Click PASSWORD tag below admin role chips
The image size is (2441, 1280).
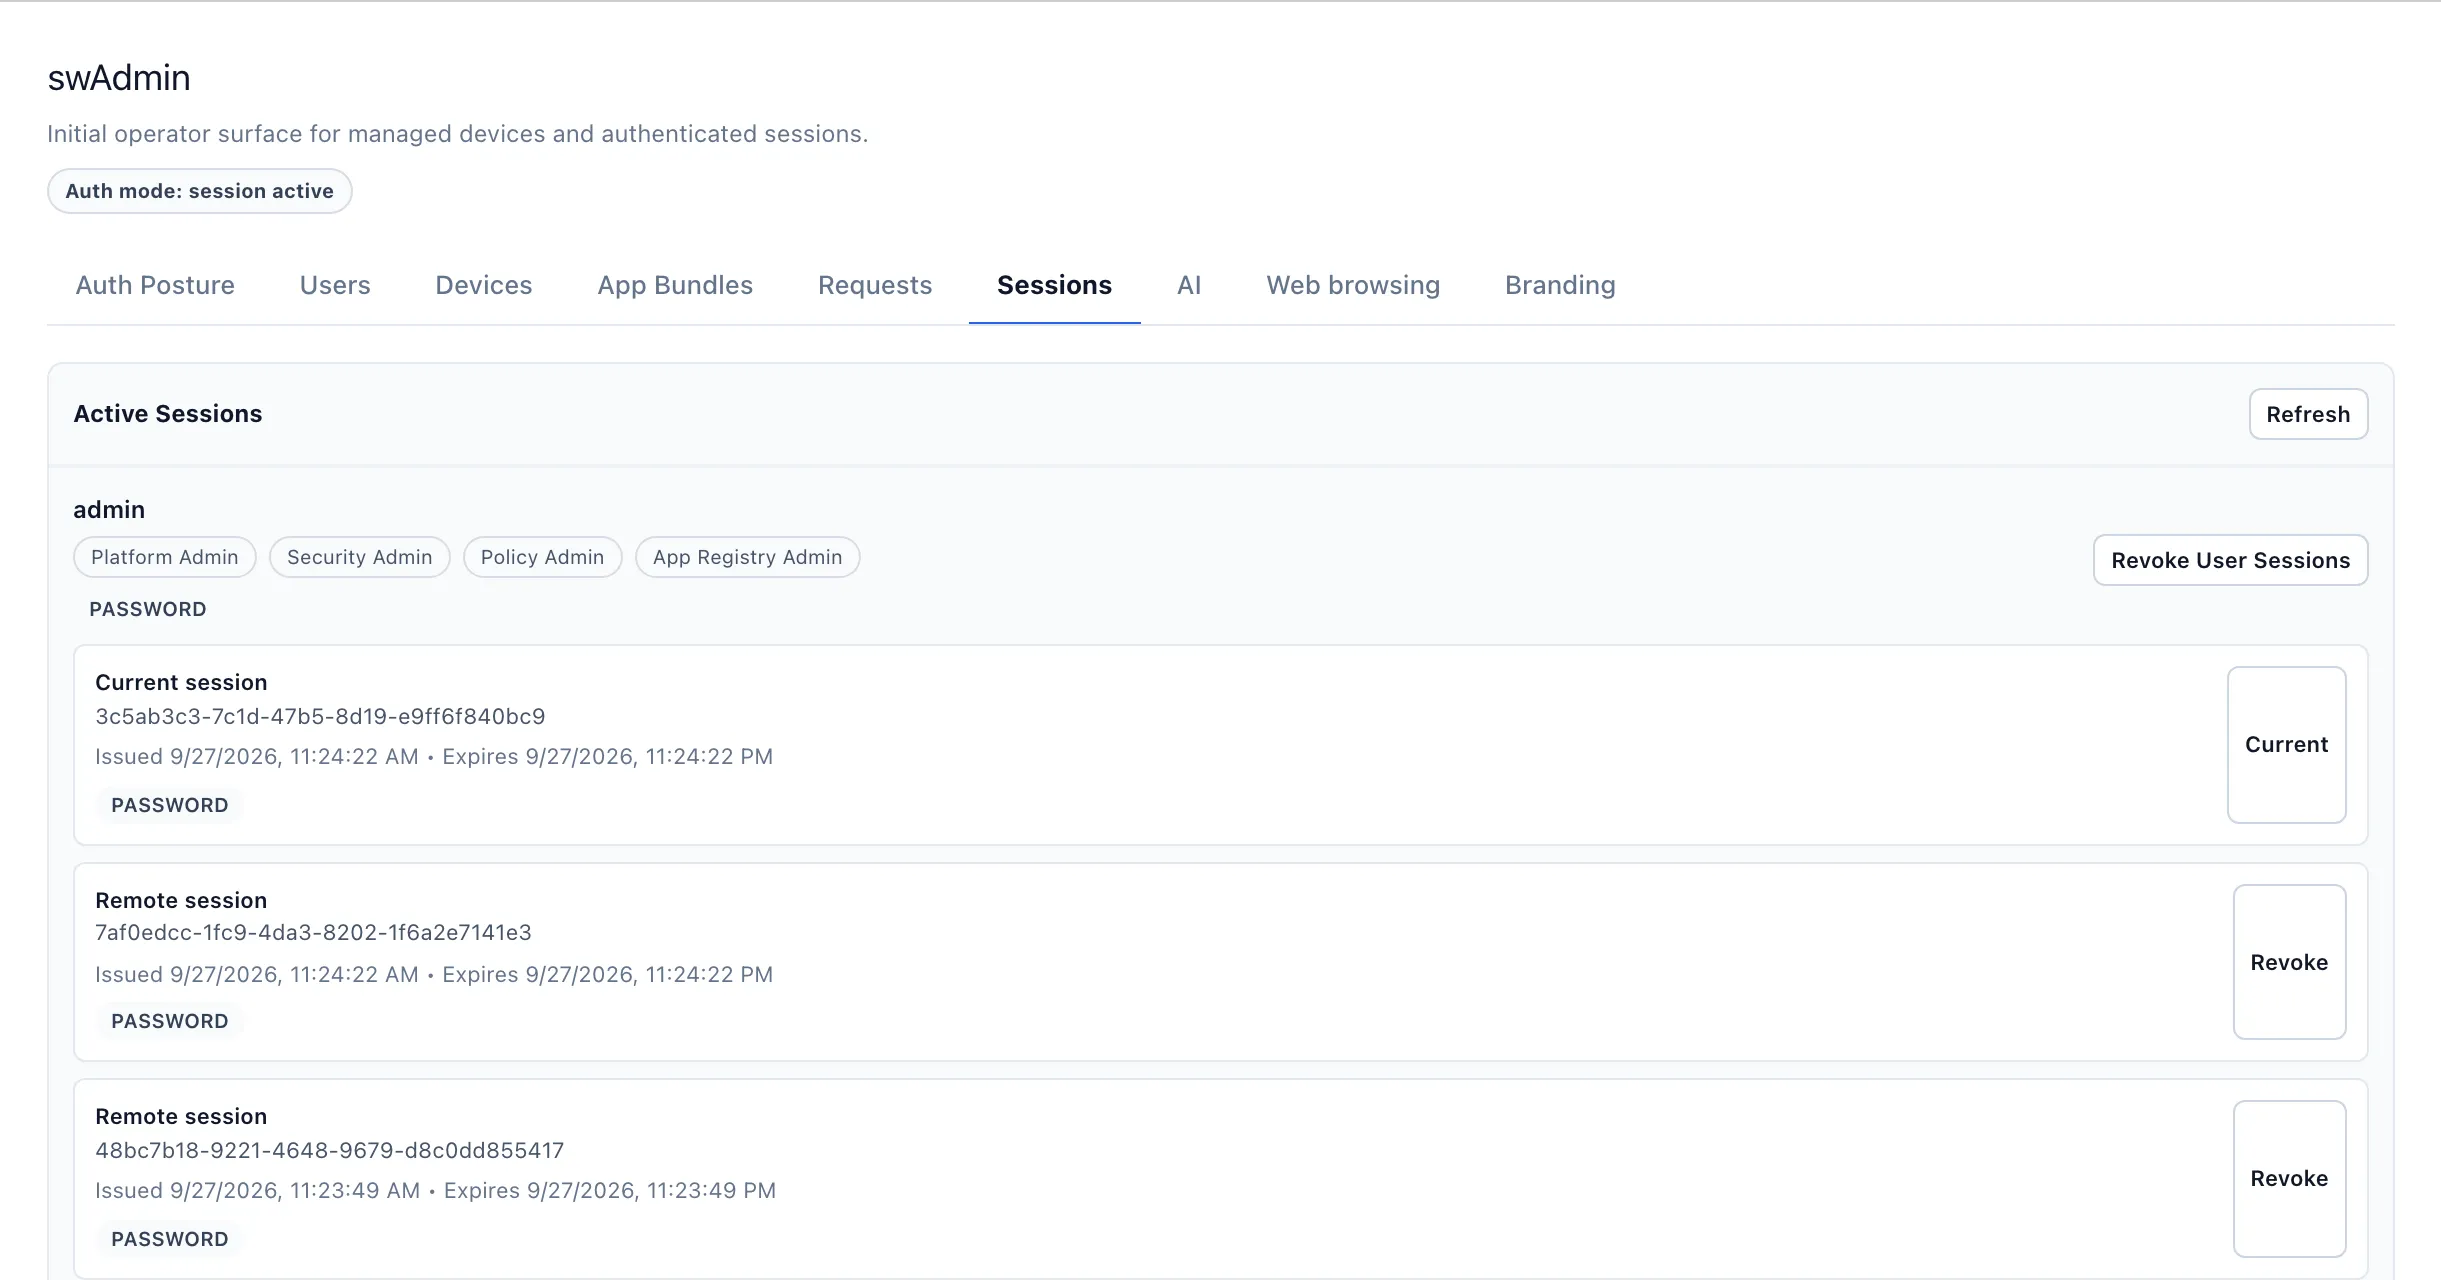[148, 609]
